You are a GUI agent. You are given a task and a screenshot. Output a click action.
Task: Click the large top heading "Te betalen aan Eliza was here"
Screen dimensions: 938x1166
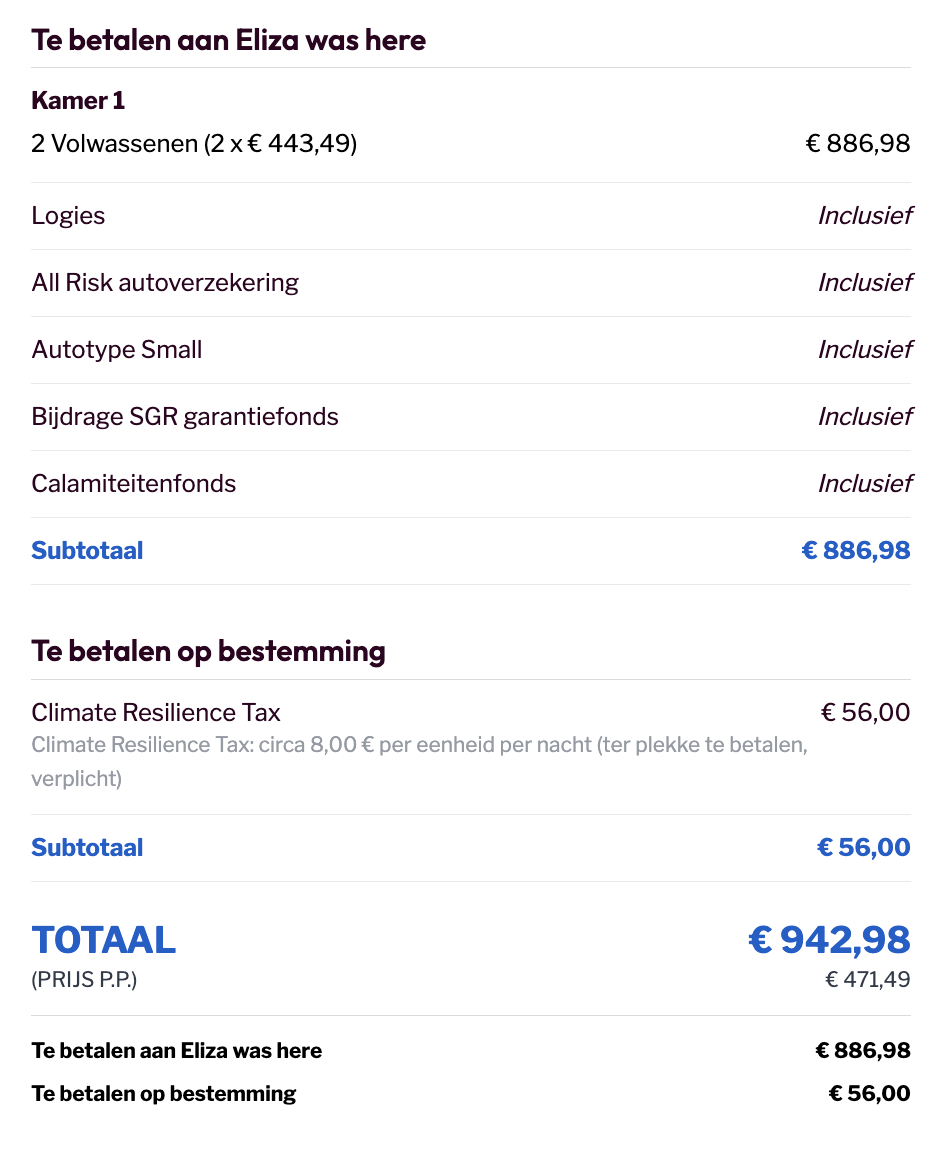click(x=228, y=40)
